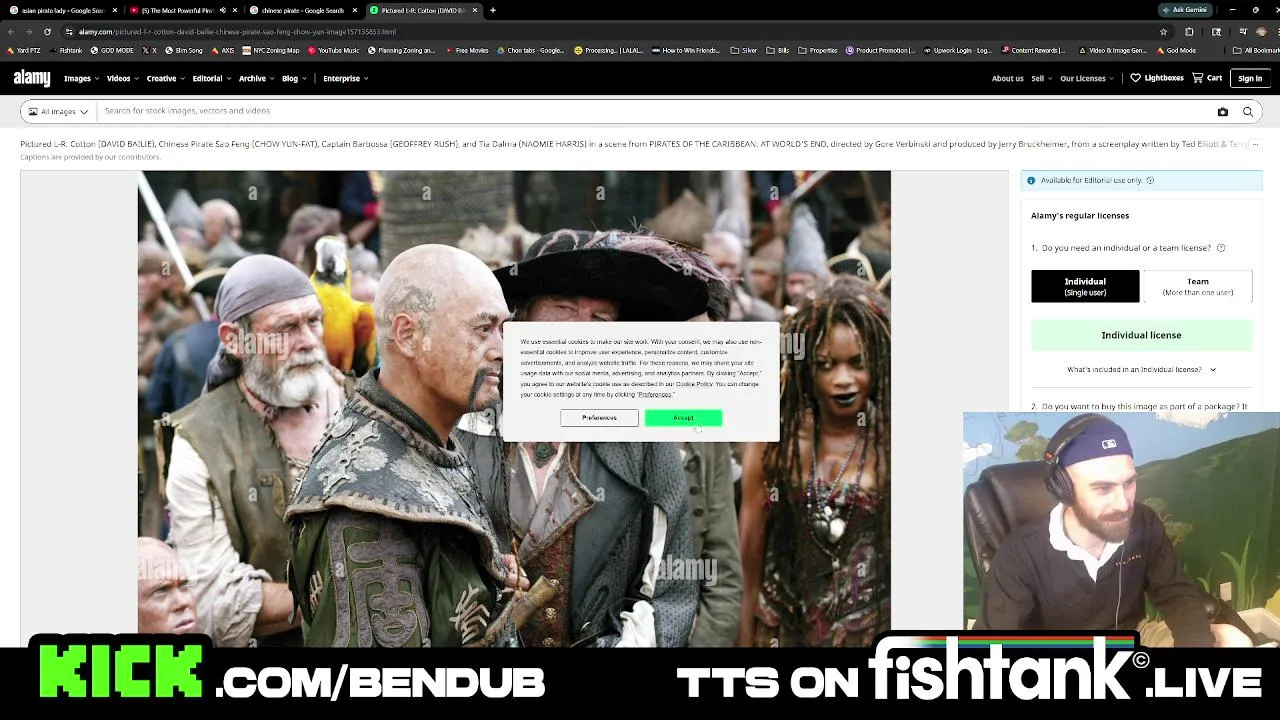This screenshot has height=720, width=1280.
Task: Open the Silver bookmark folder
Action: [x=743, y=50]
